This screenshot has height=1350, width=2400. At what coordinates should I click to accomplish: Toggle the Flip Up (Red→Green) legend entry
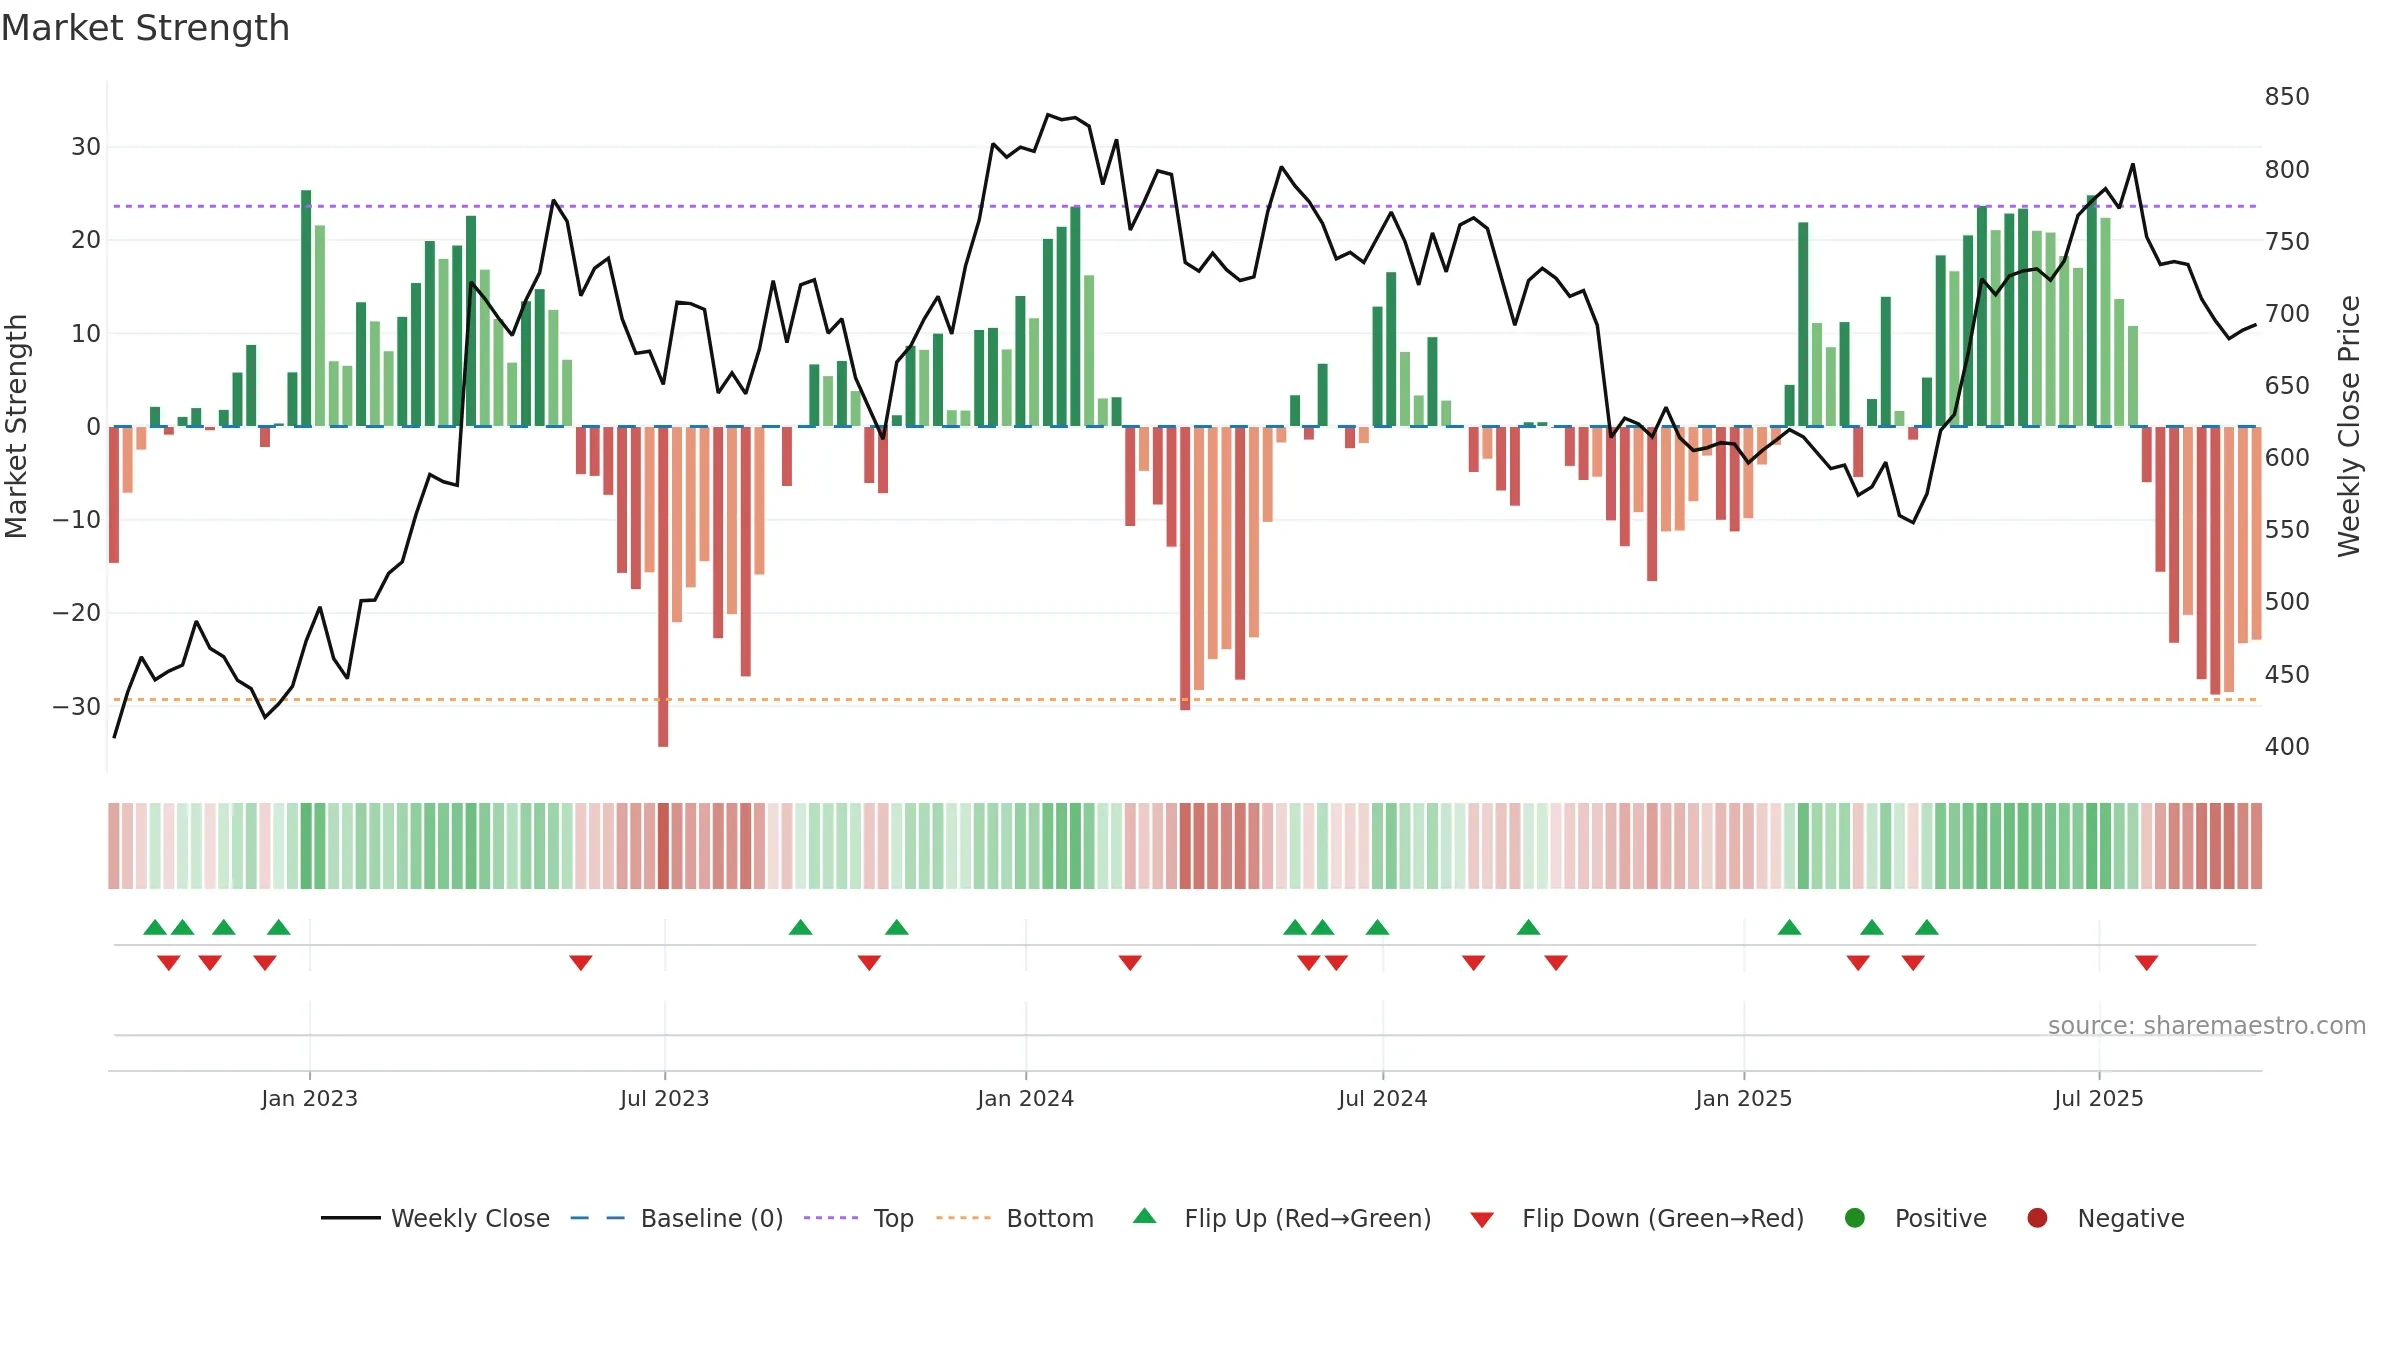point(1282,1218)
